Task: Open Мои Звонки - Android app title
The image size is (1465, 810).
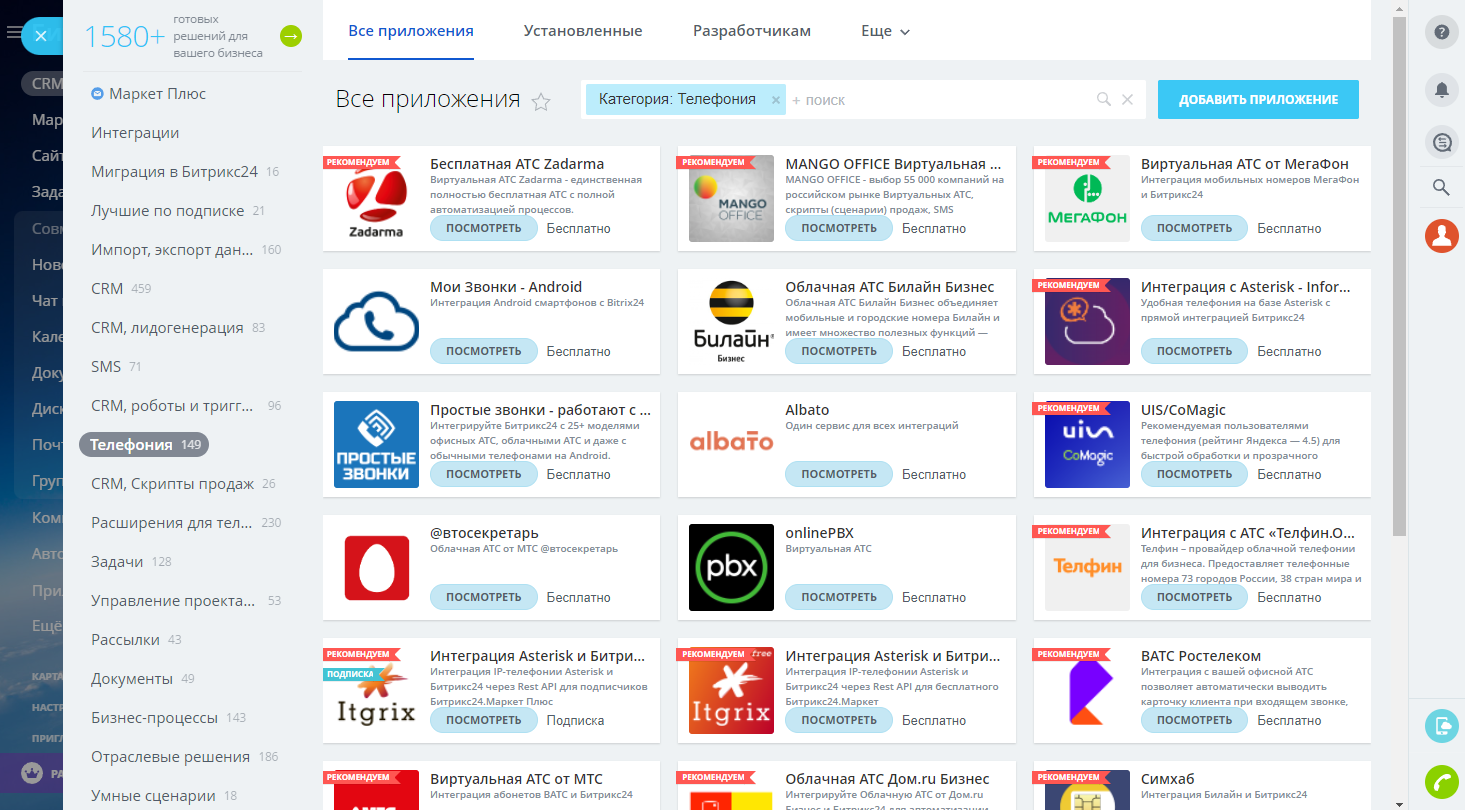Action: click(x=506, y=287)
